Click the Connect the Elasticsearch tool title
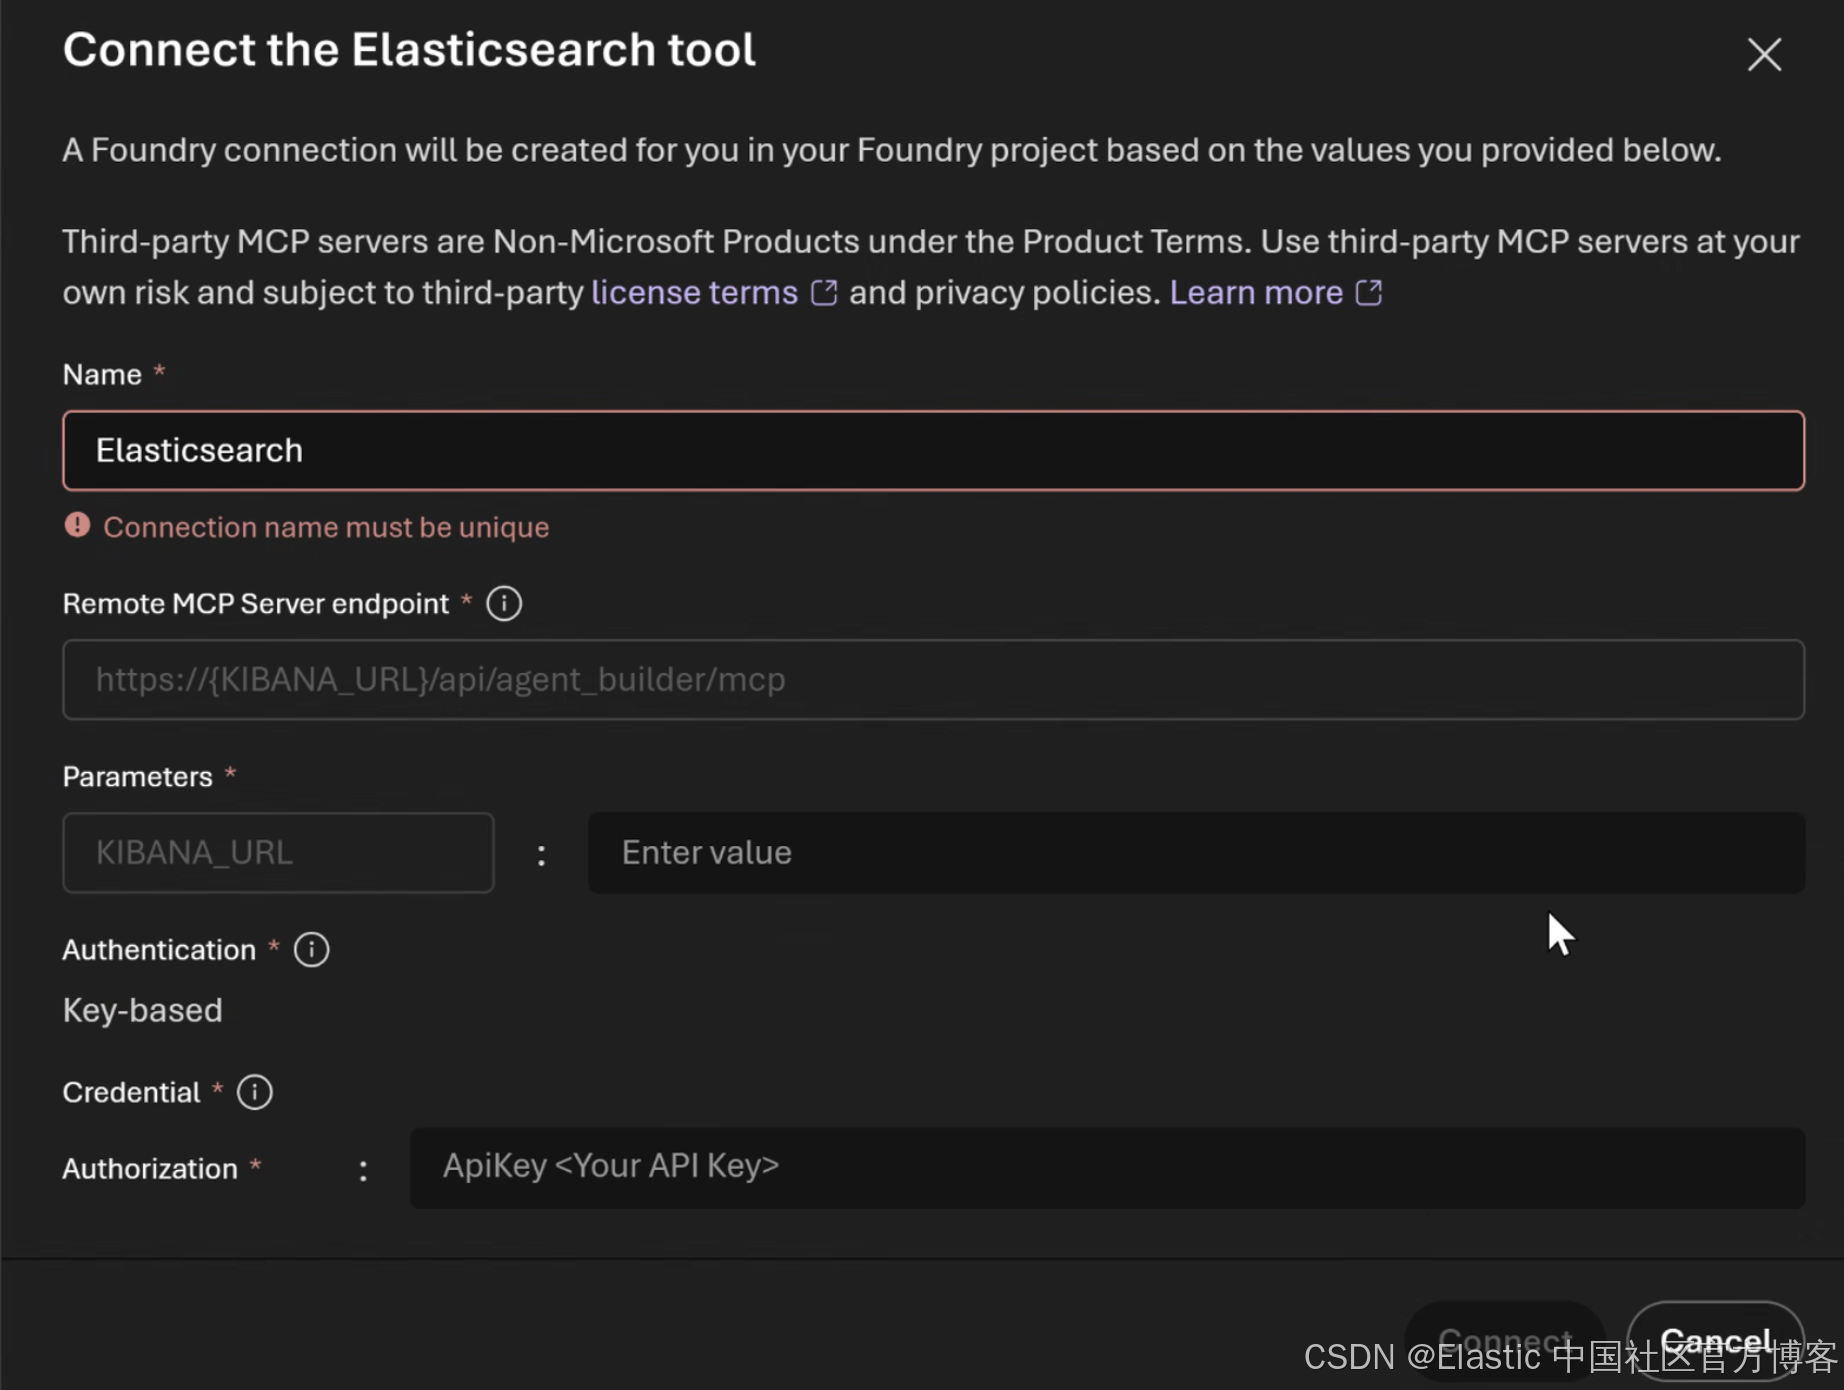This screenshot has width=1844, height=1390. (x=409, y=50)
